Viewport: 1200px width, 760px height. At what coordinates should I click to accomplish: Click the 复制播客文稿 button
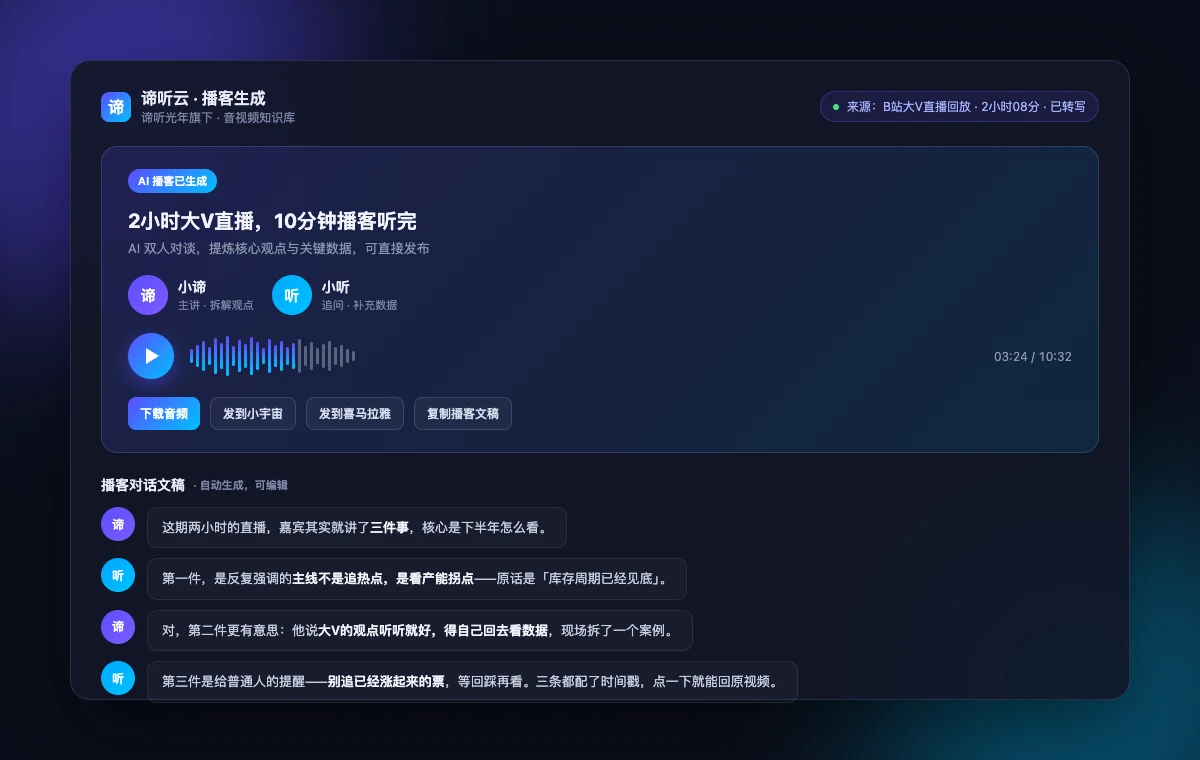[x=463, y=414]
